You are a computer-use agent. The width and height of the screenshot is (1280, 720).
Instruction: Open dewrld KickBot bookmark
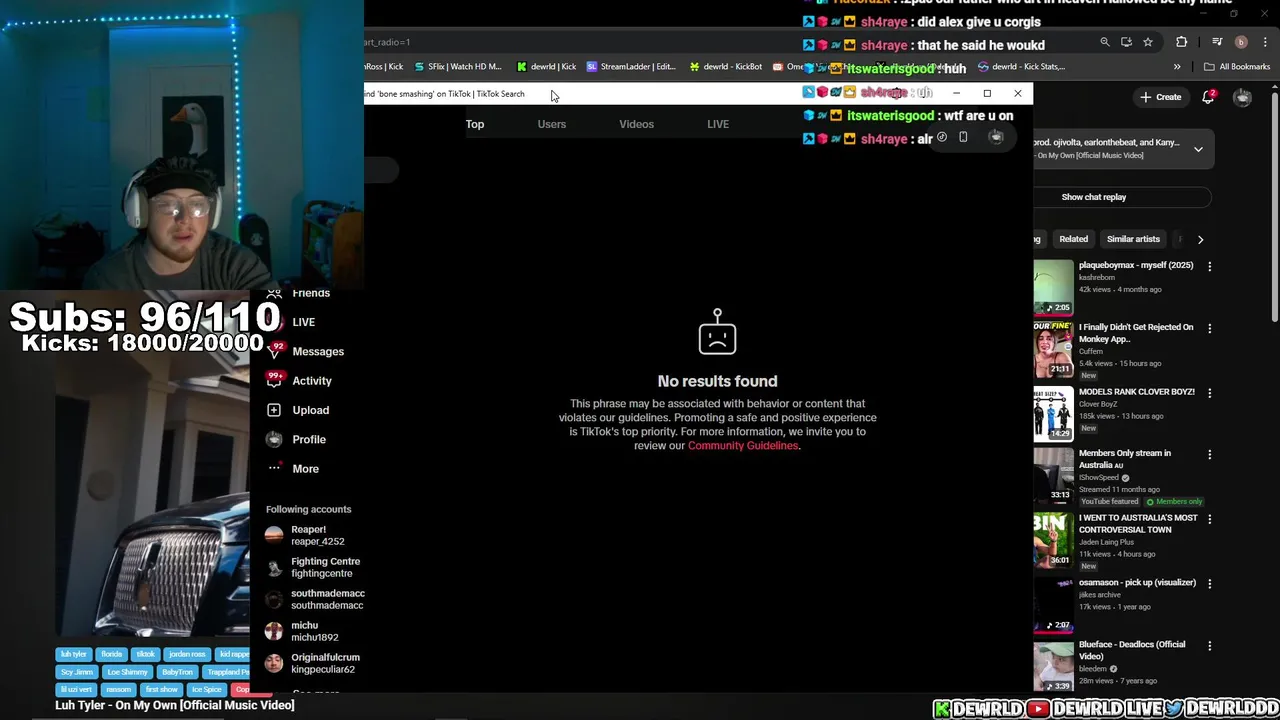click(x=726, y=67)
